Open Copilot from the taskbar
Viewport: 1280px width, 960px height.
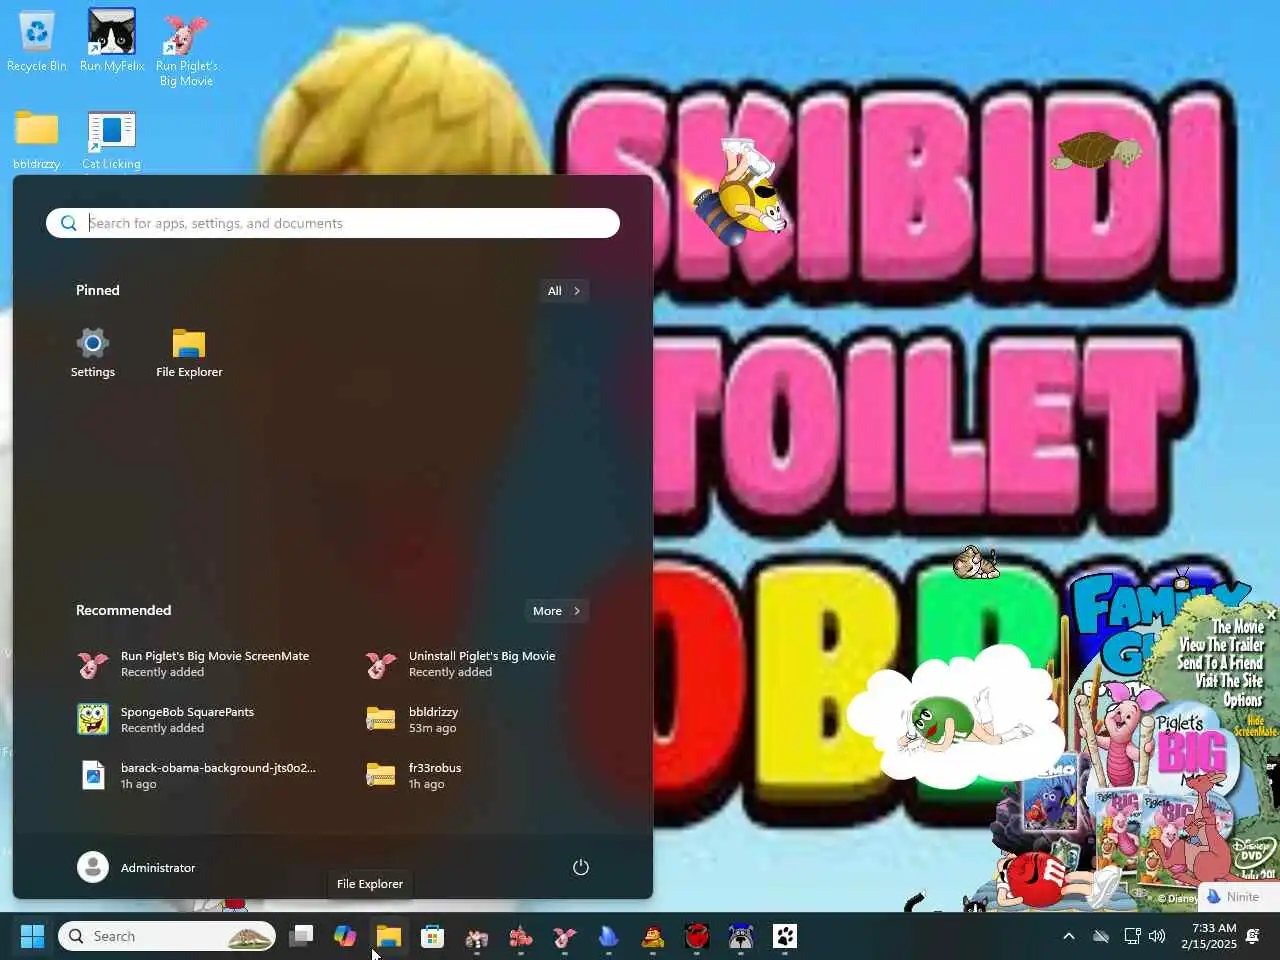(x=345, y=936)
